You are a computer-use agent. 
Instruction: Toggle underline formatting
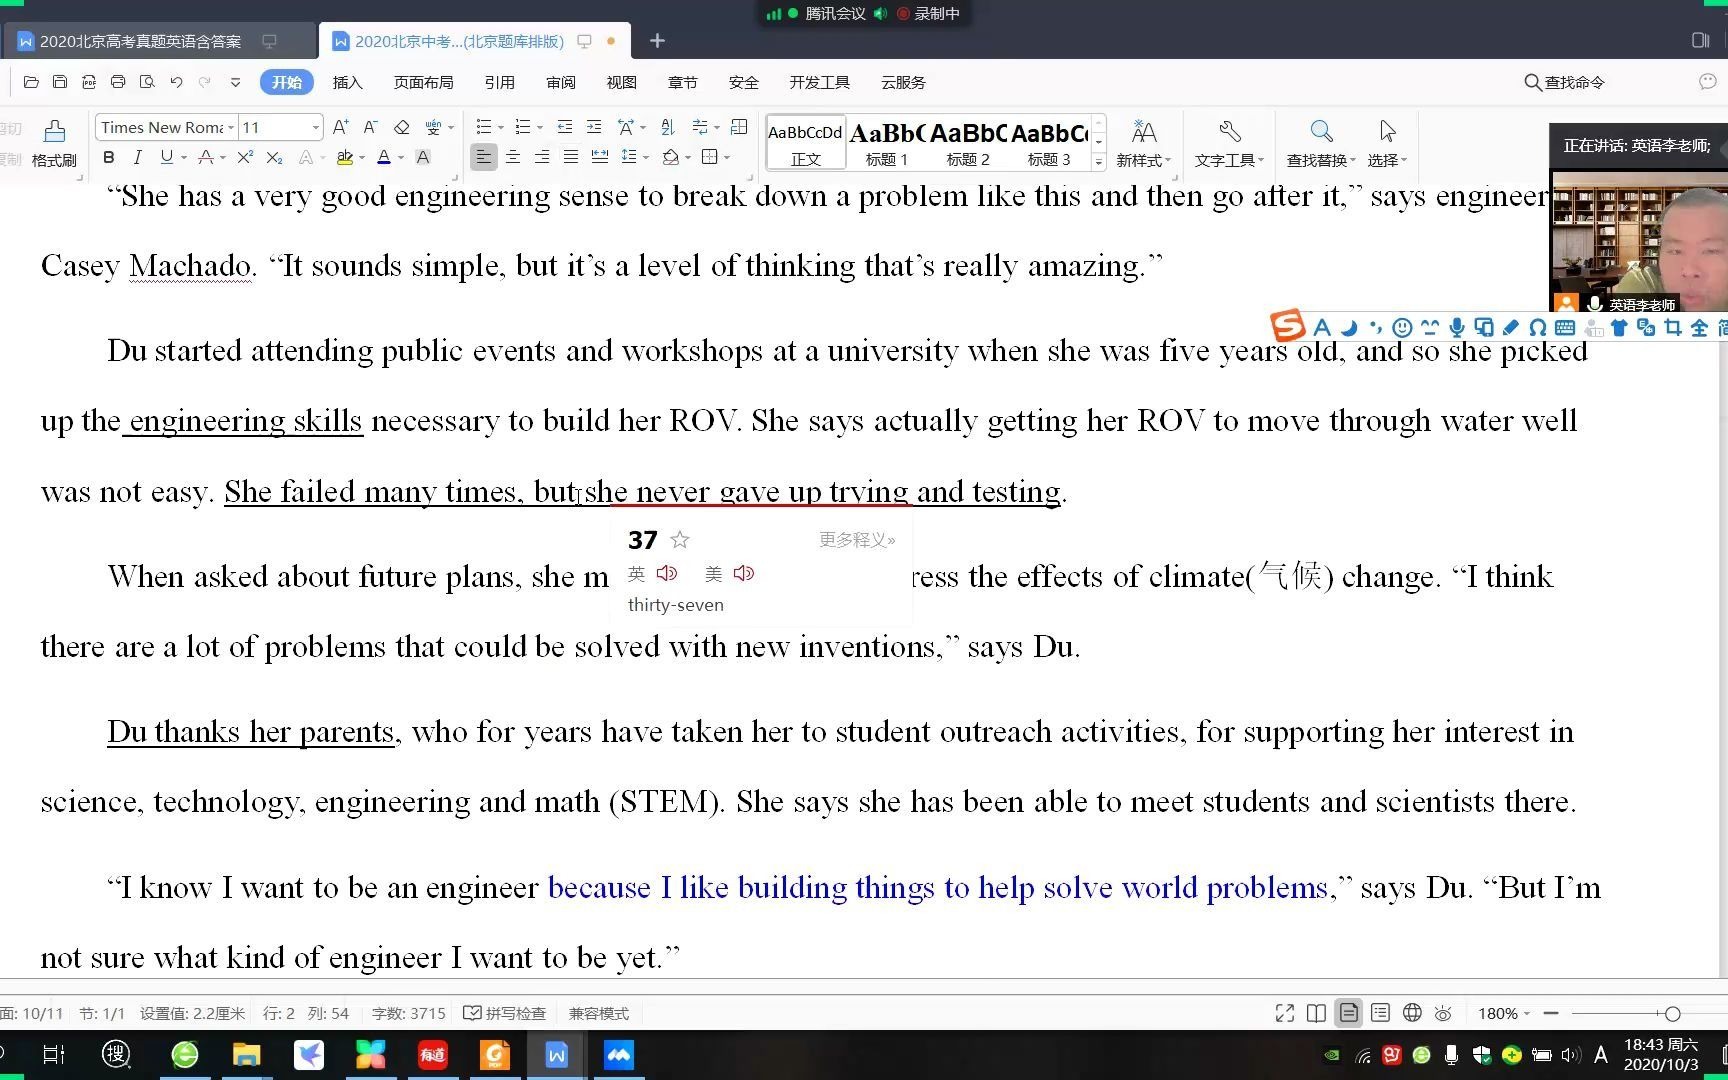tap(166, 157)
